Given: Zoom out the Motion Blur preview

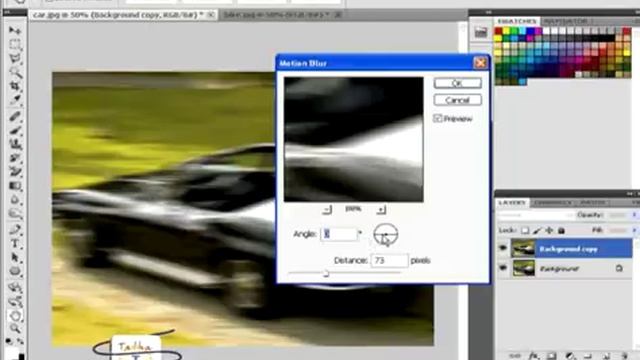Looking at the screenshot, I should (327, 209).
